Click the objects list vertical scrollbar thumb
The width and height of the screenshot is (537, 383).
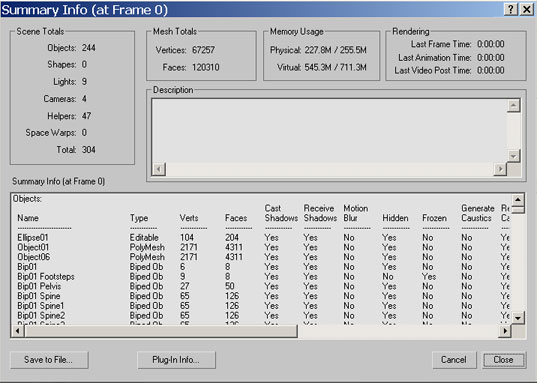(x=518, y=210)
